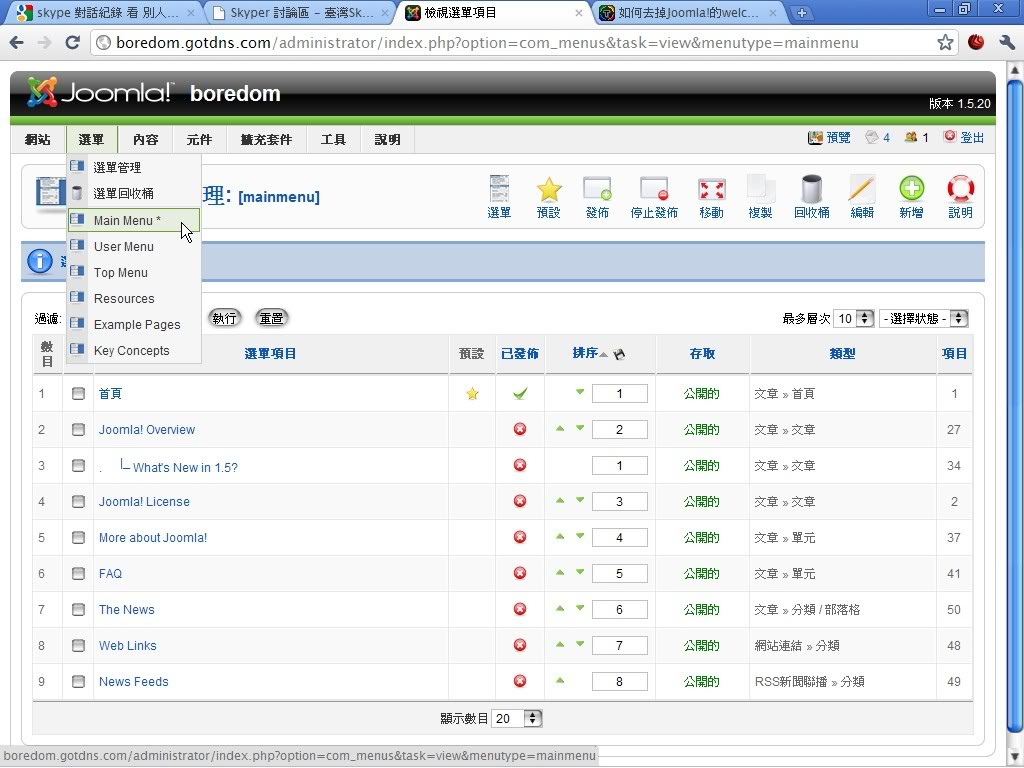The height and width of the screenshot is (768, 1024).
Task: Click the 編輯 edit pencil icon
Action: [861, 197]
